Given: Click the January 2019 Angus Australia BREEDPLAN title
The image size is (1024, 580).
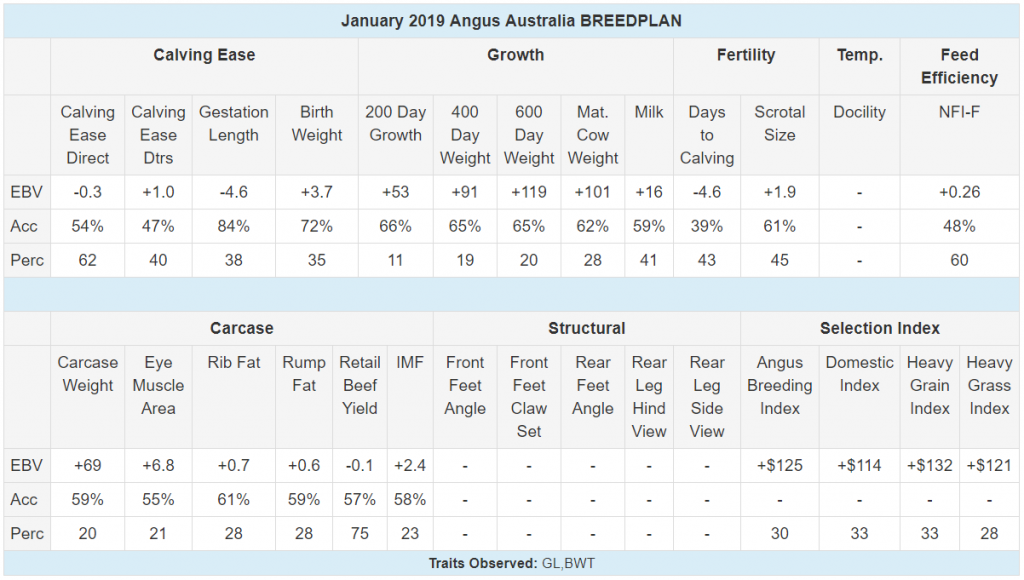Looking at the screenshot, I should (x=511, y=21).
